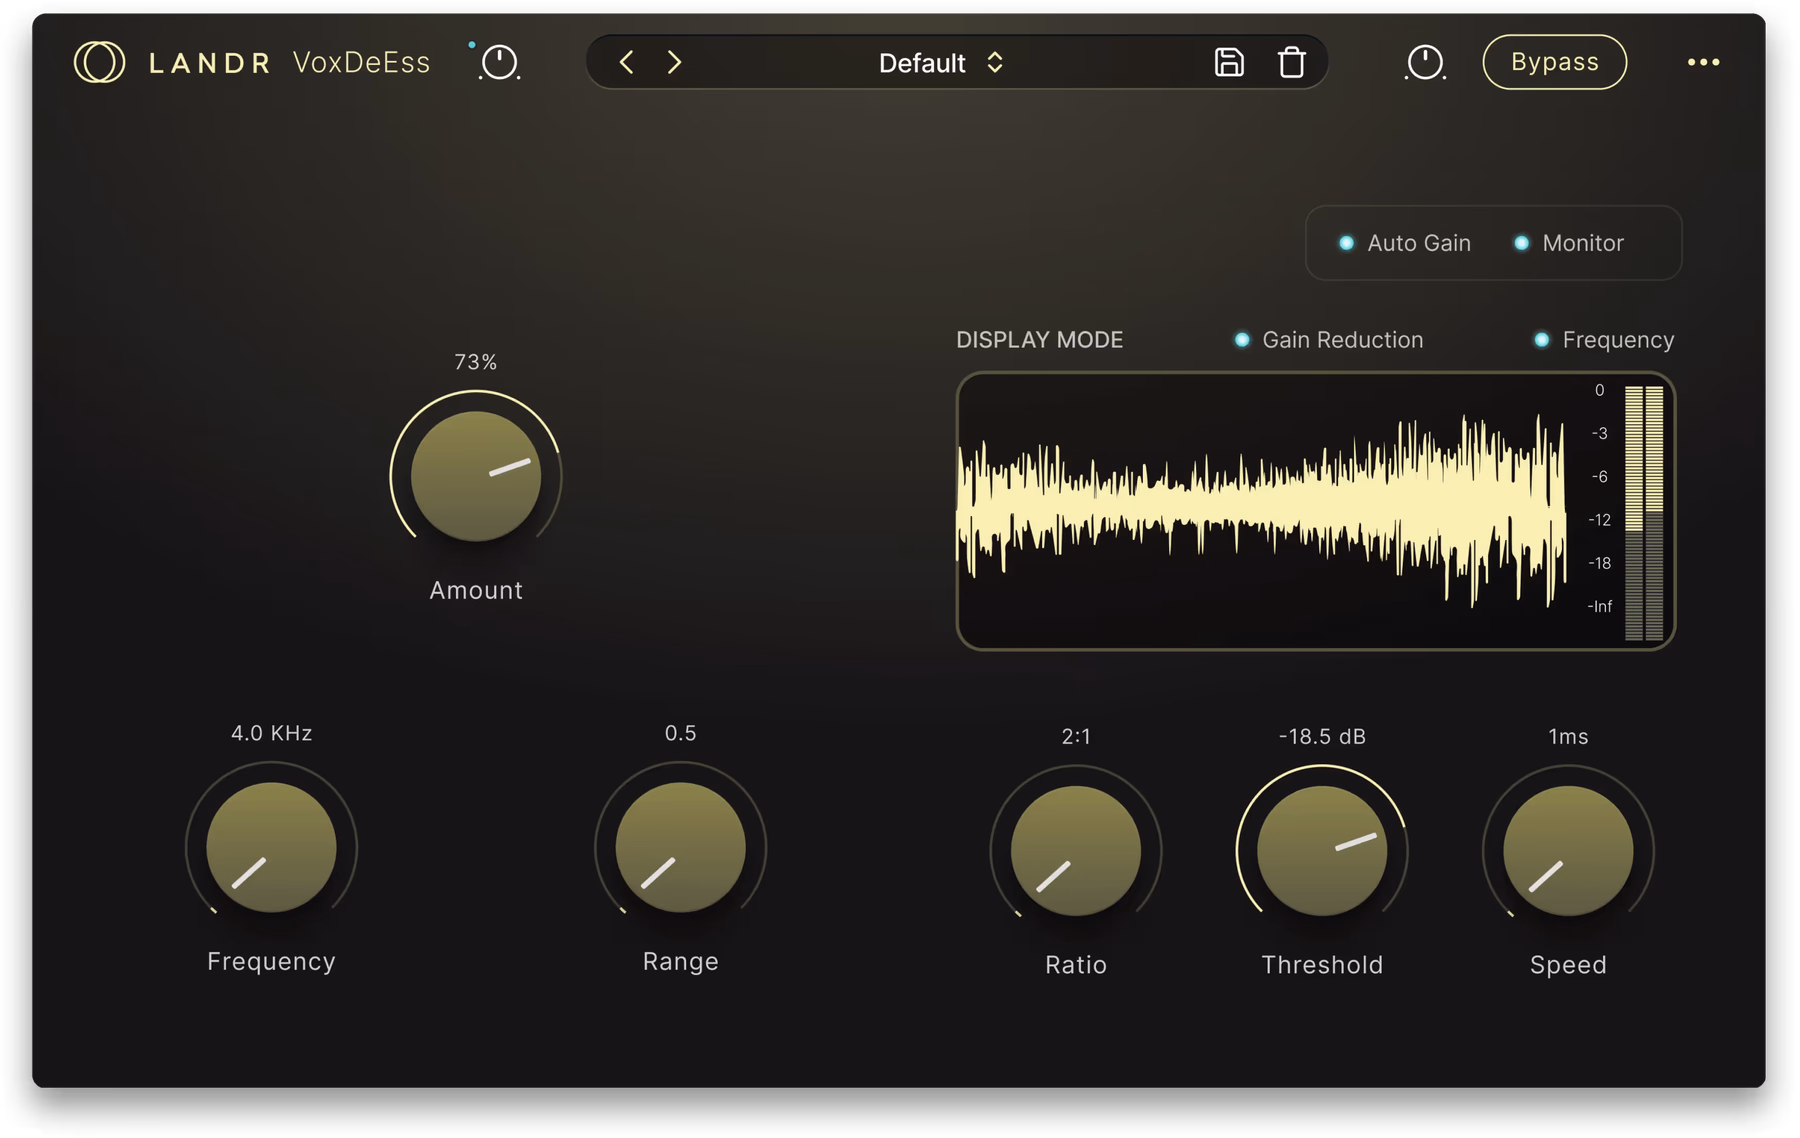Click the Amount label text
Screen dimensions: 1800x1138
[476, 591]
